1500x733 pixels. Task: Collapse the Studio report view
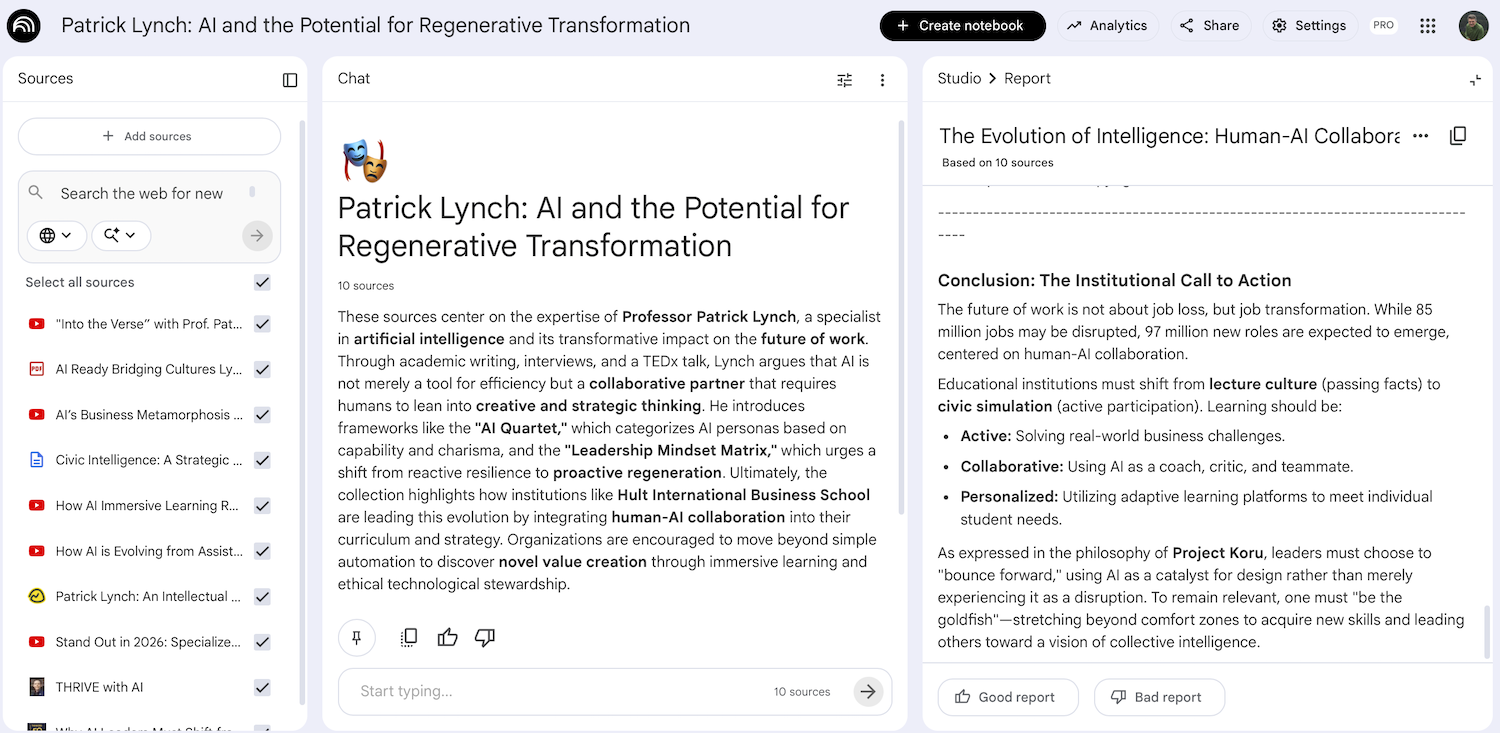click(1475, 80)
